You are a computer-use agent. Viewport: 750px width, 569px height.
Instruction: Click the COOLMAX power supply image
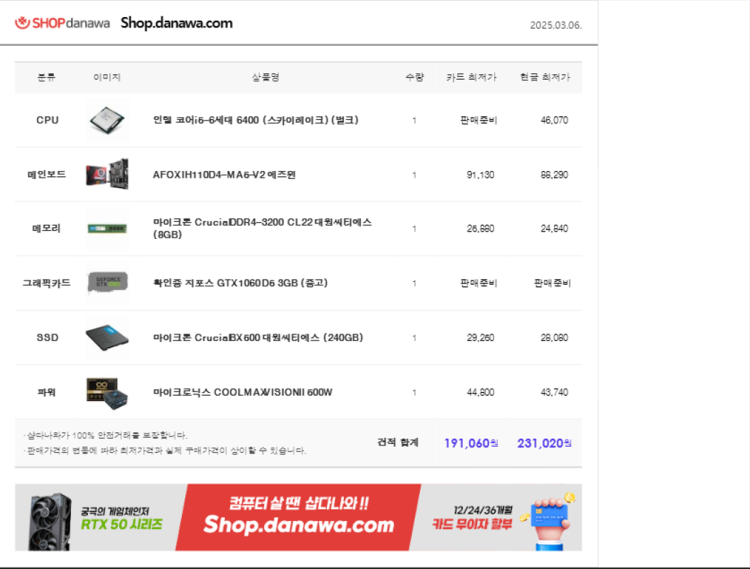tap(107, 393)
